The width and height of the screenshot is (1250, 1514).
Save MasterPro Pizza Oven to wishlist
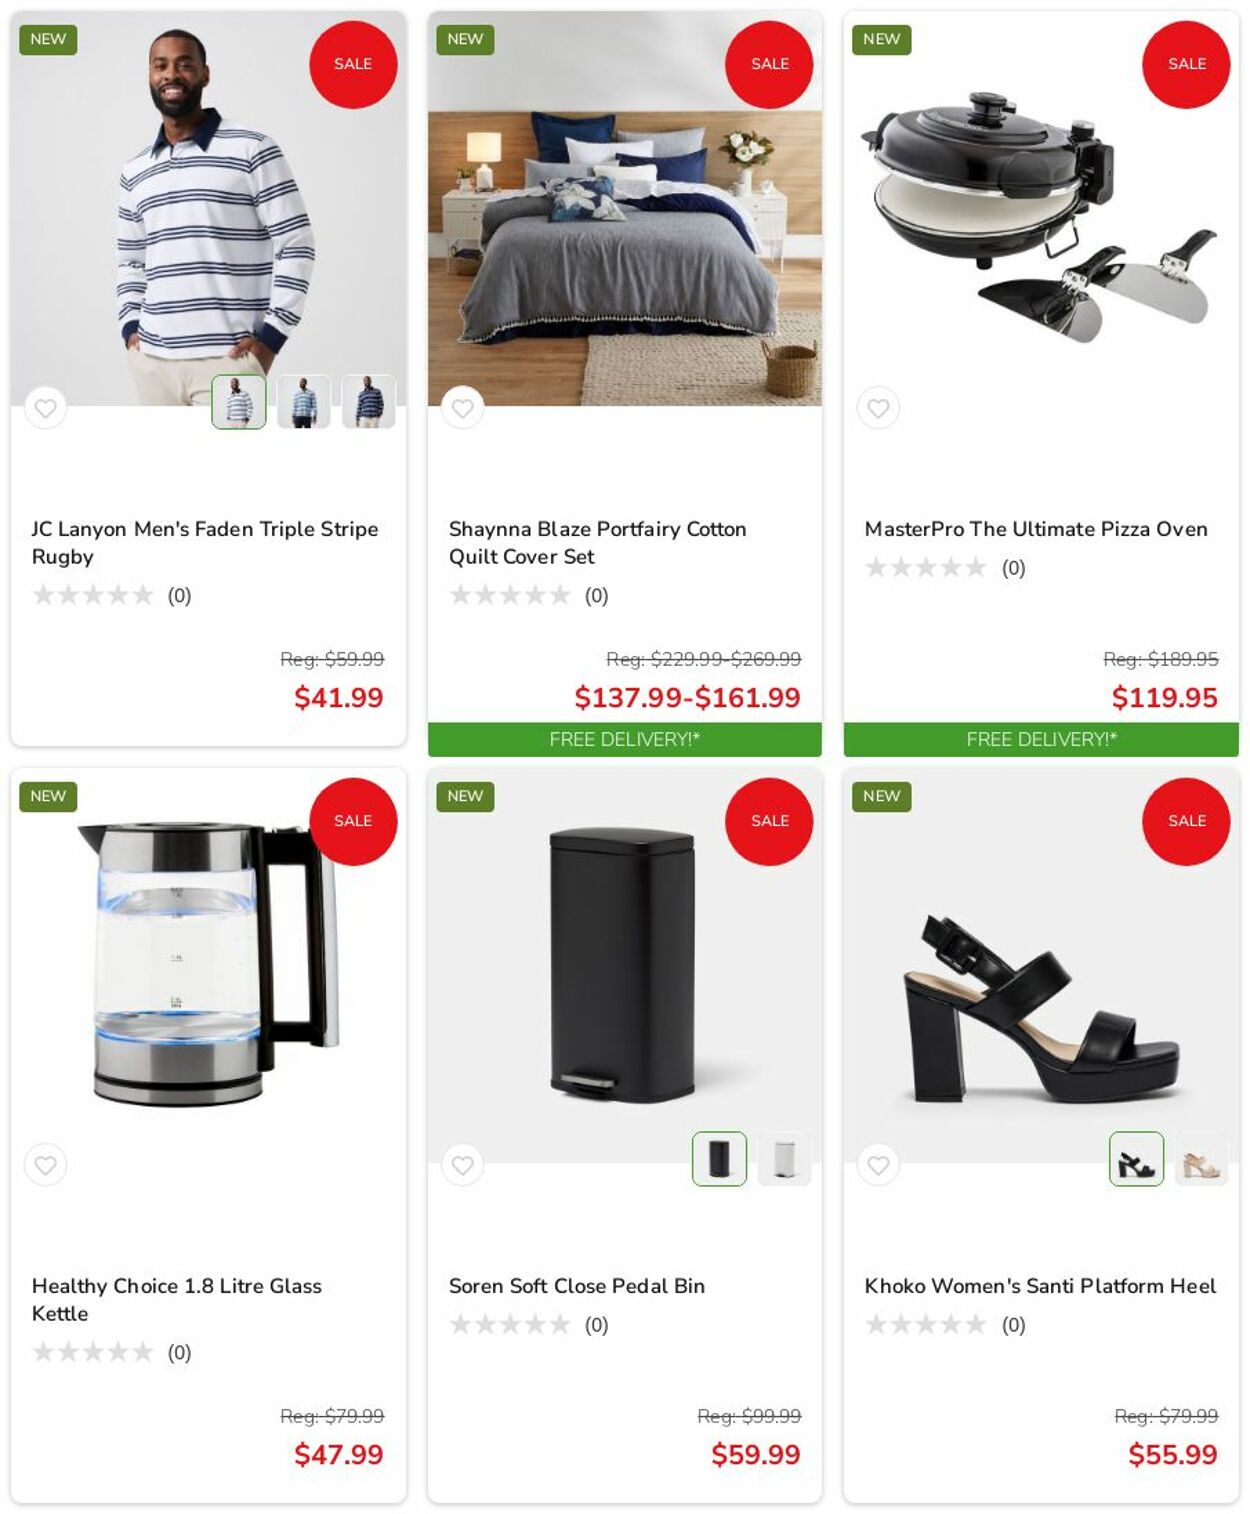pos(878,408)
